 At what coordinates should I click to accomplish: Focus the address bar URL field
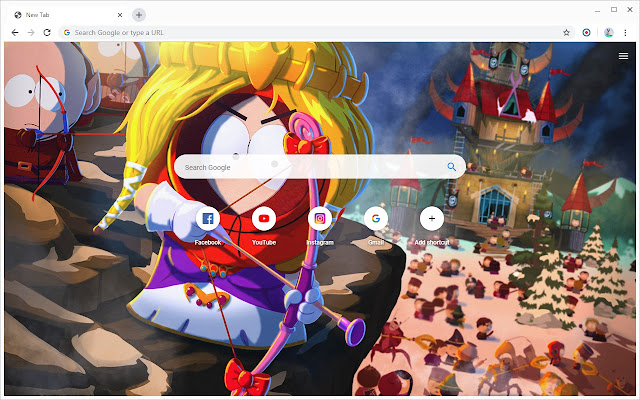click(x=316, y=33)
